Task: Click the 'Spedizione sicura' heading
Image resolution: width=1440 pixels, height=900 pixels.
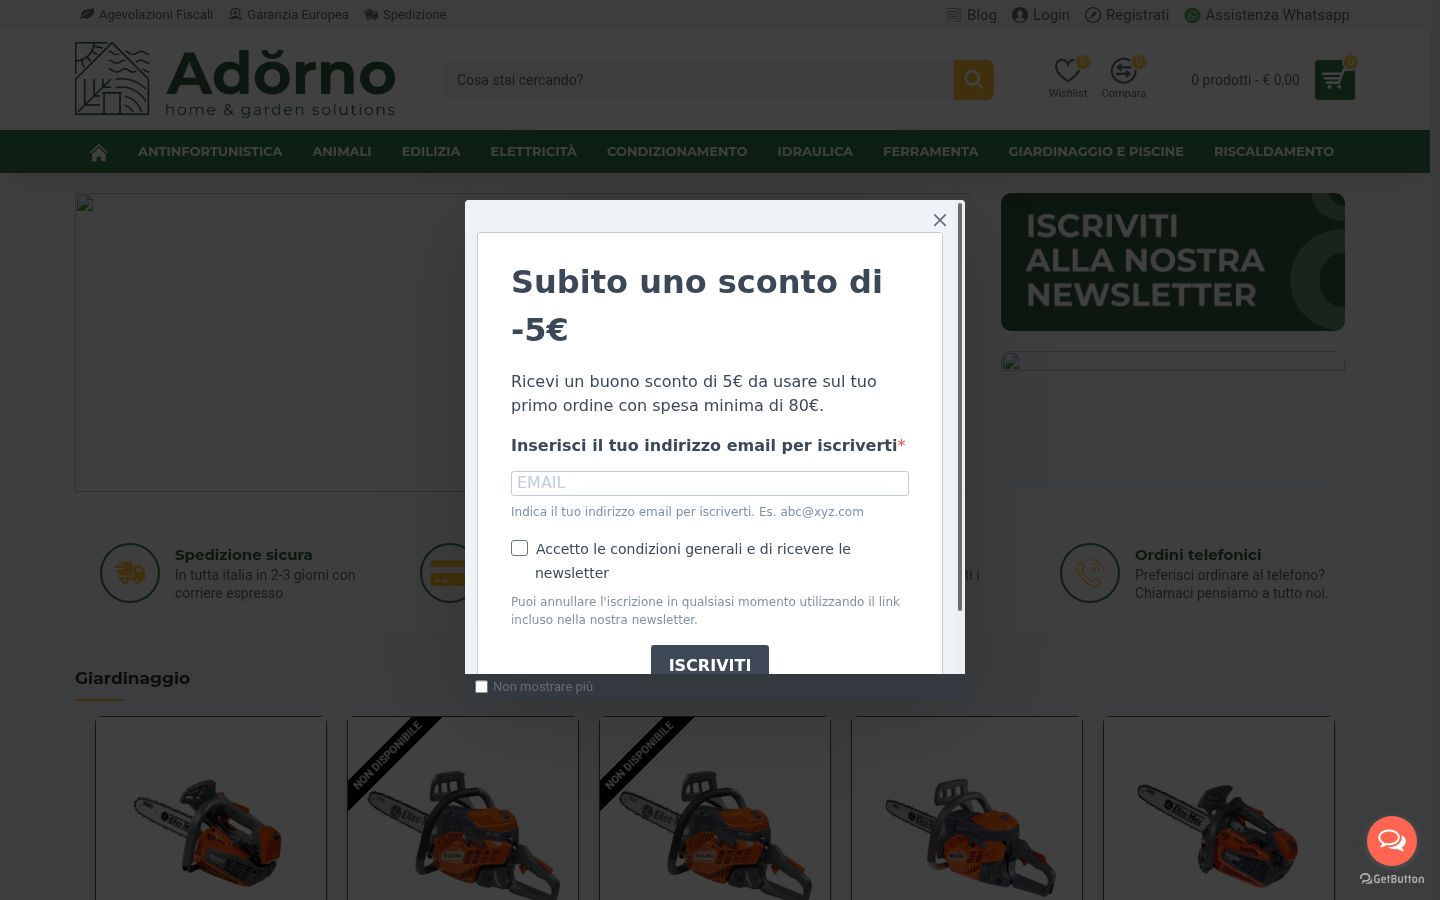Action: point(244,555)
